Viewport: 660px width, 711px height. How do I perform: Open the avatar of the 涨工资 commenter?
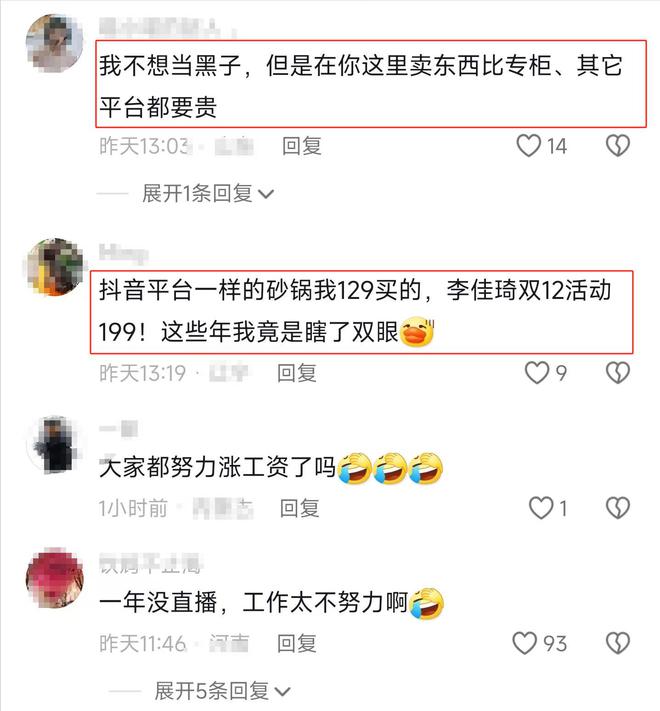tap(55, 444)
